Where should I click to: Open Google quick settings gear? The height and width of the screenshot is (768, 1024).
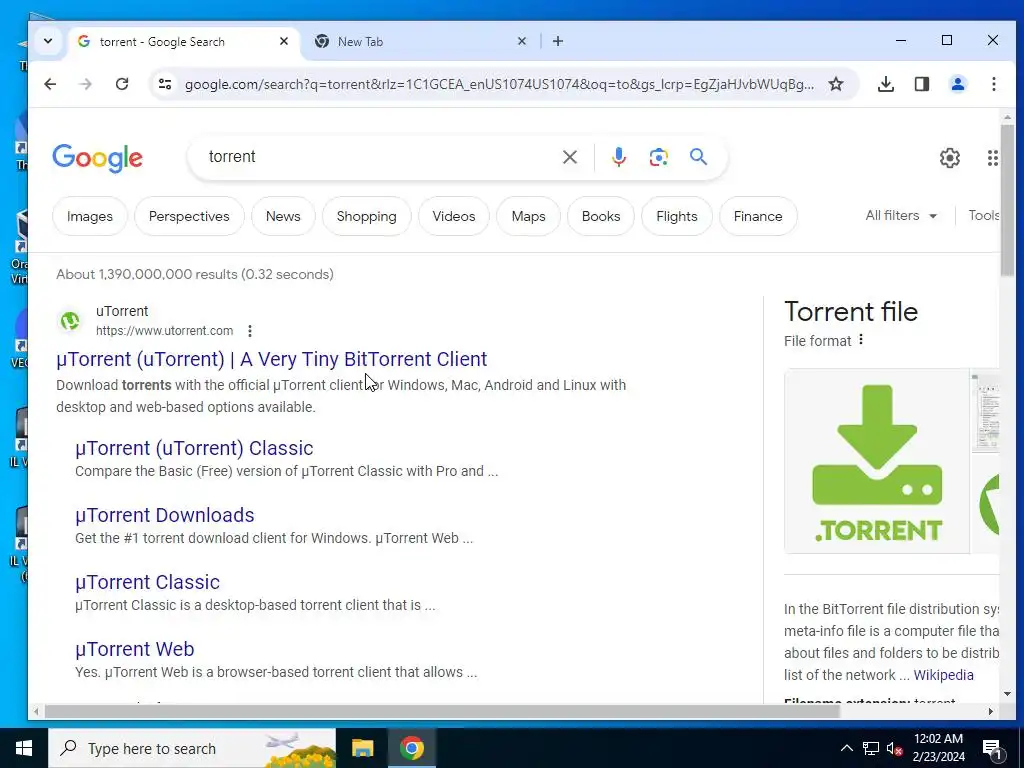[x=950, y=157]
